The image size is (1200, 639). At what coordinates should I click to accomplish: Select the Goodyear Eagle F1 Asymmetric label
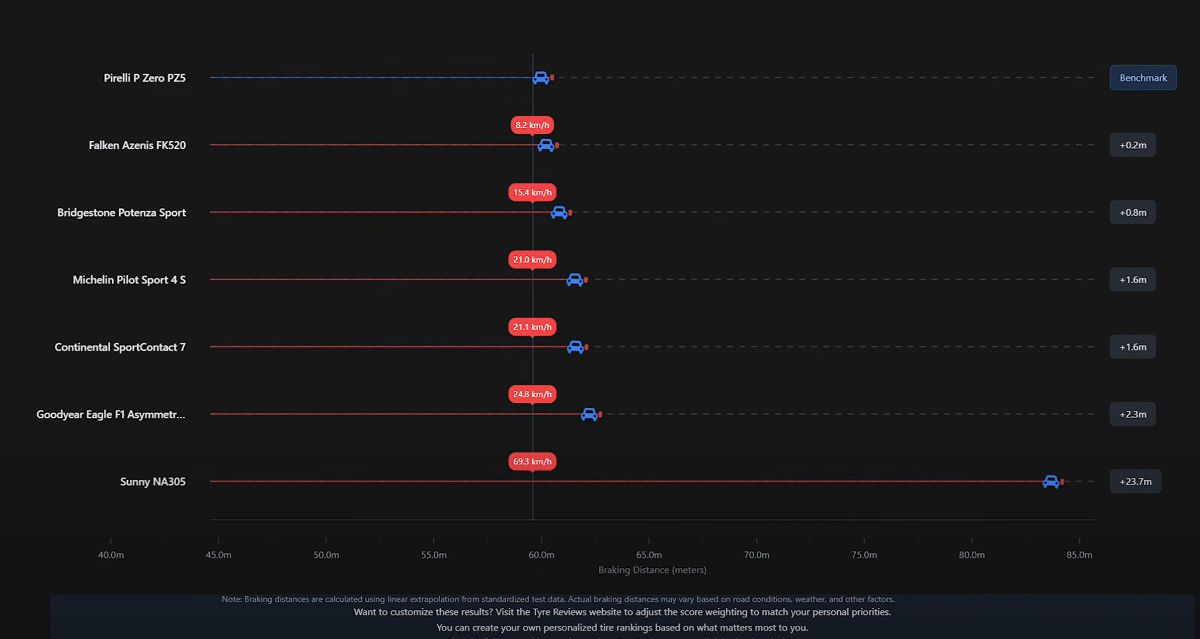(111, 414)
